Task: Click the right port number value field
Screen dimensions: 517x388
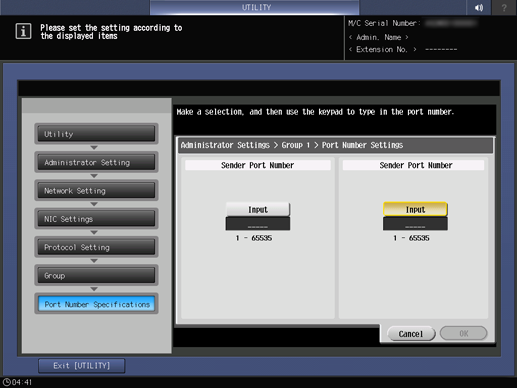Action: point(415,224)
